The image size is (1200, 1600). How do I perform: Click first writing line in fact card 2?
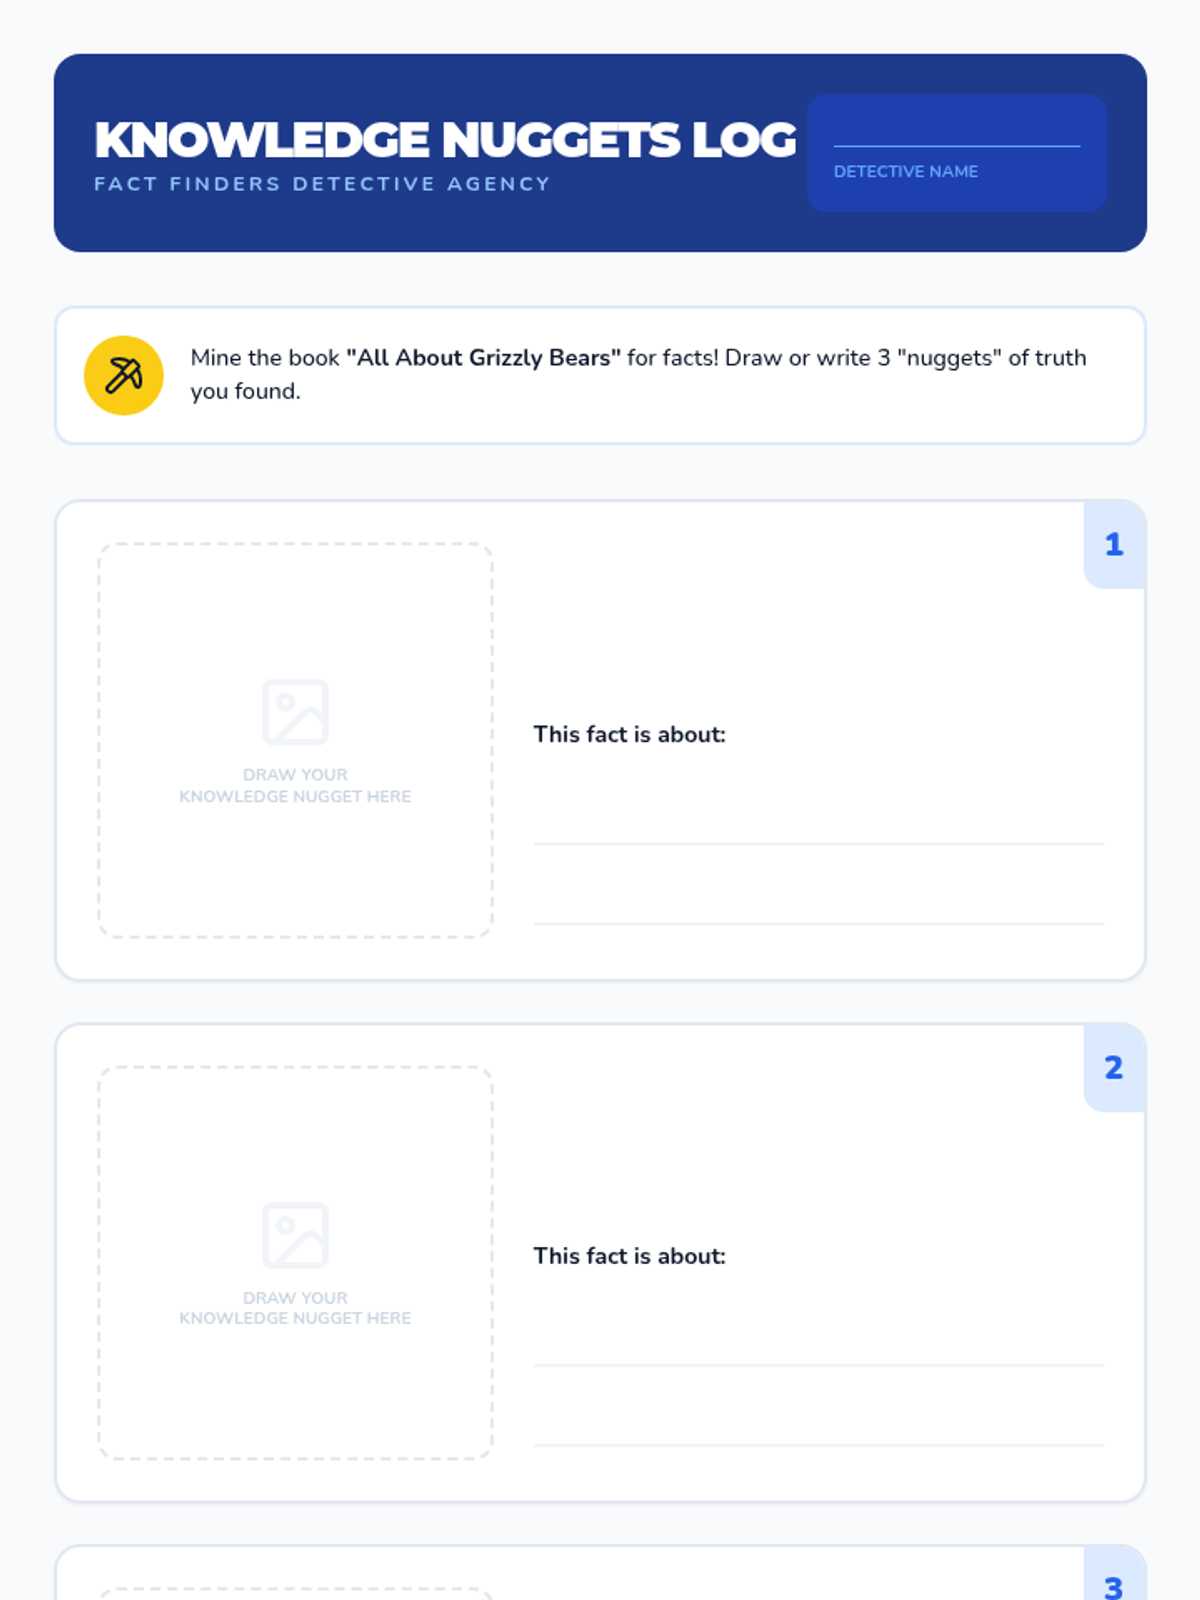818,1365
